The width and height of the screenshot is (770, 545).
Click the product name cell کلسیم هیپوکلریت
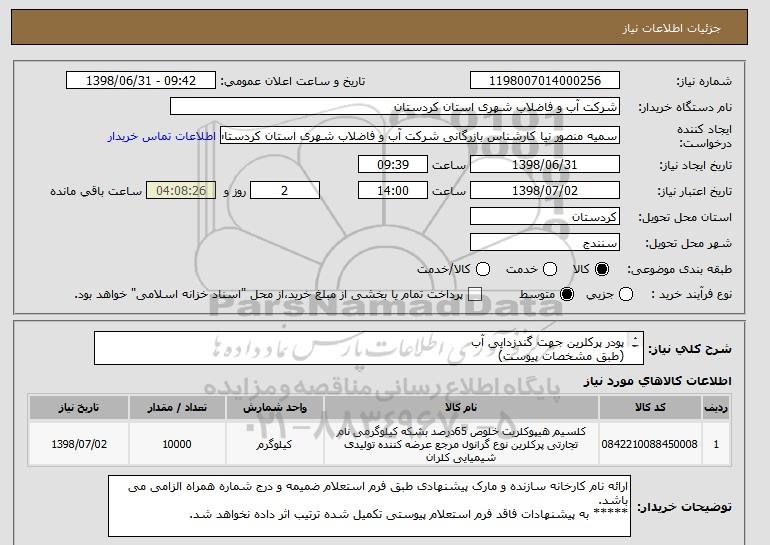click(461, 444)
